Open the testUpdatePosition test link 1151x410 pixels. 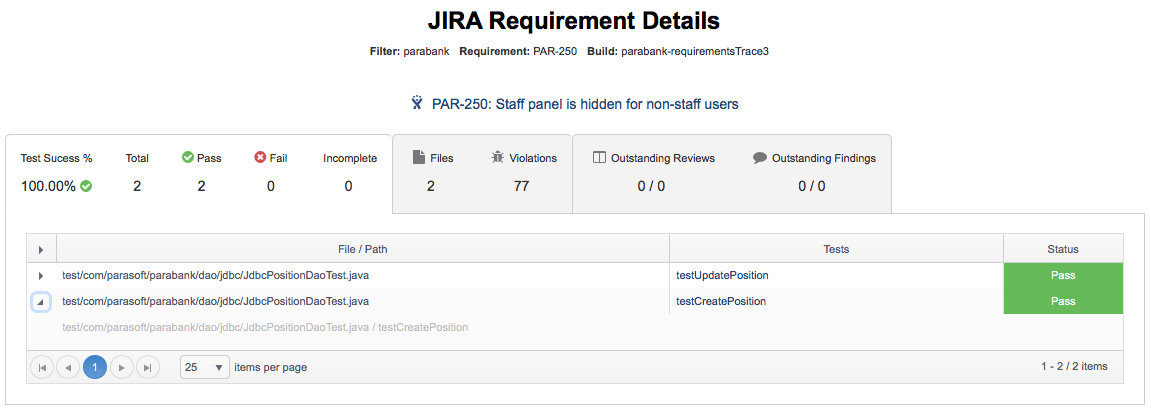click(722, 275)
